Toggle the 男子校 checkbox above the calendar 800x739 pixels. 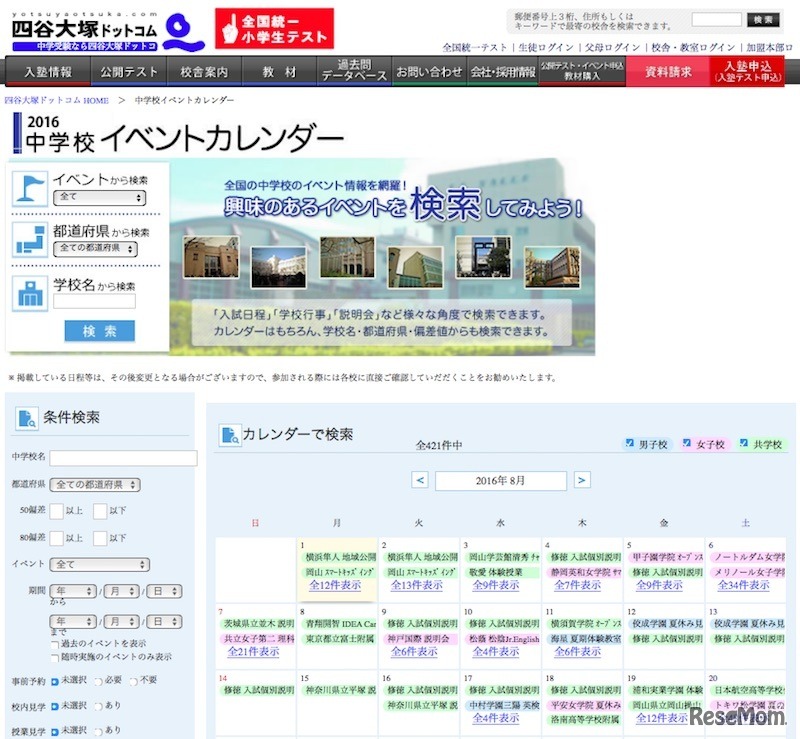point(628,442)
